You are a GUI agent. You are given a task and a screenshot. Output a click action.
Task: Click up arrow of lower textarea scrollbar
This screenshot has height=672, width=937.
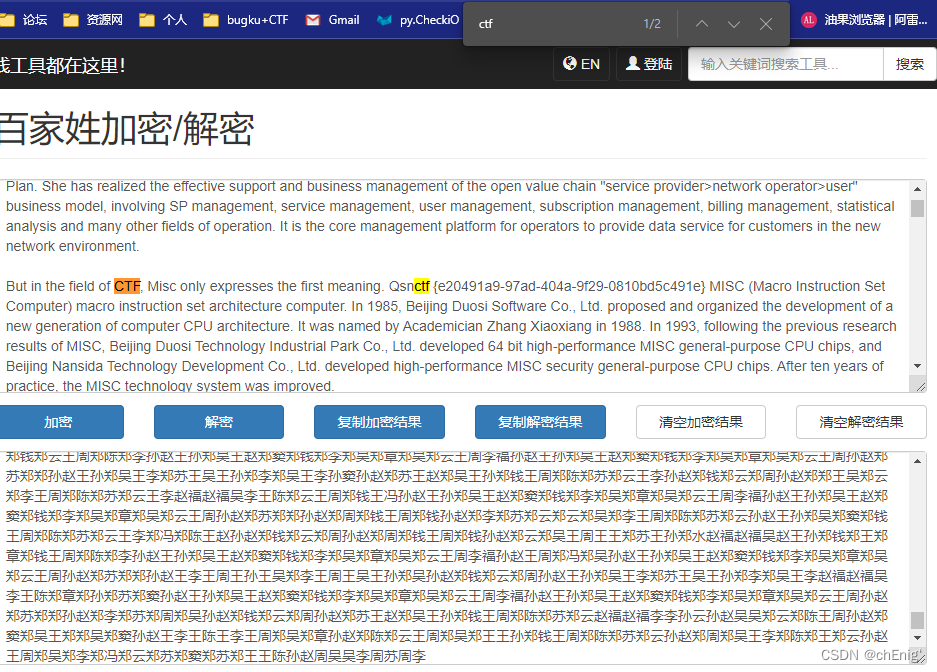pyautogui.click(x=917, y=461)
